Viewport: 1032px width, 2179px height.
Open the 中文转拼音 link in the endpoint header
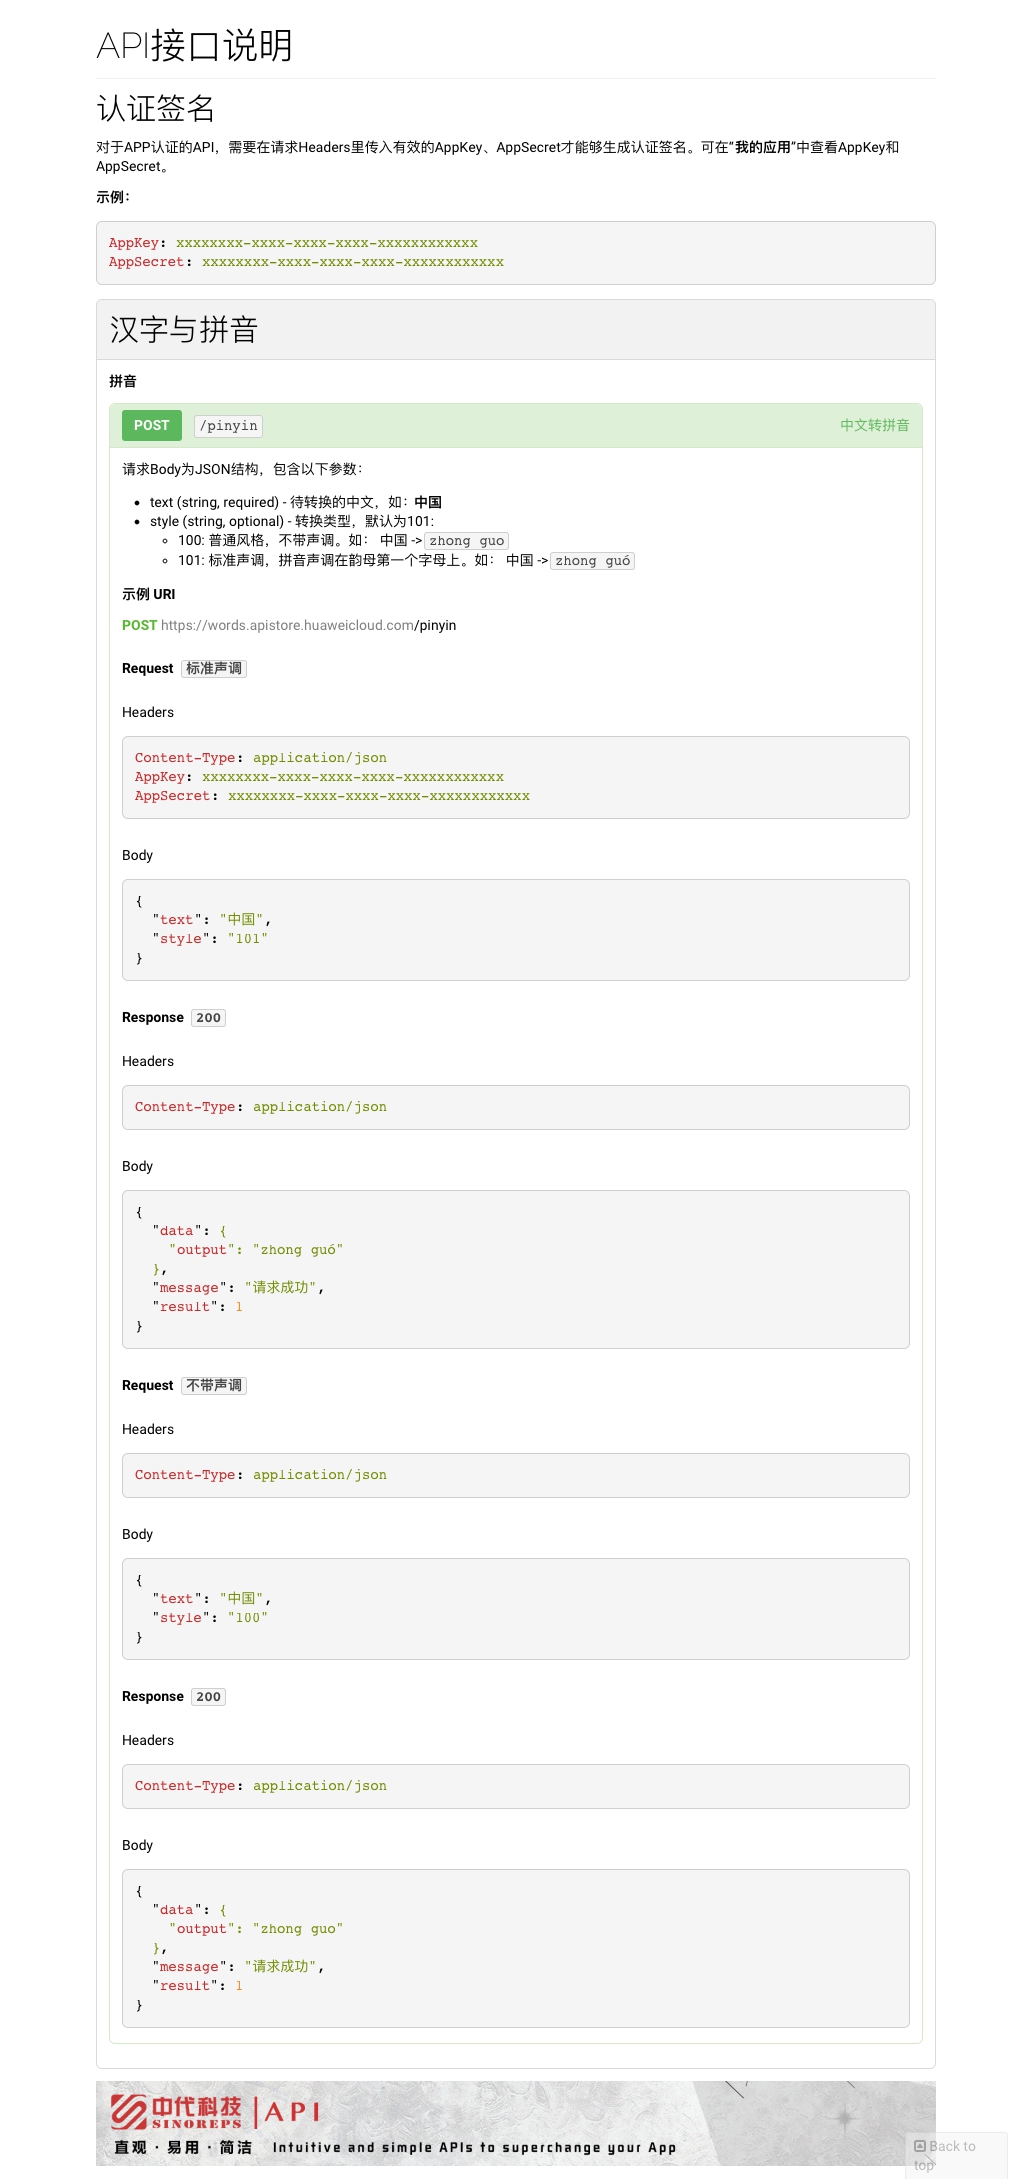tap(874, 425)
